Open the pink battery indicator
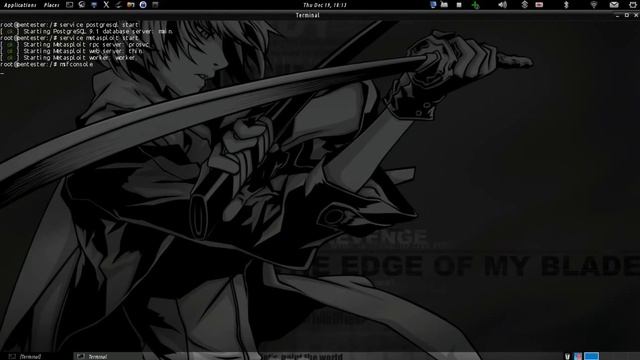This screenshot has width=640, height=360. pyautogui.click(x=539, y=5)
